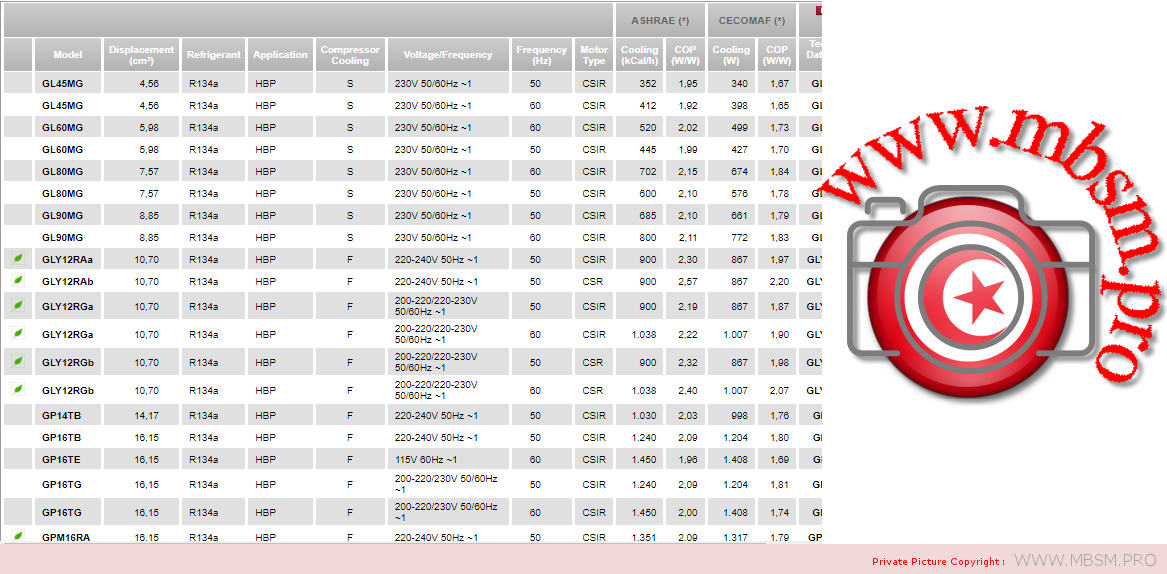Click the leaf icon in the GPM16RA row
The image size is (1167, 574).
click(17, 537)
